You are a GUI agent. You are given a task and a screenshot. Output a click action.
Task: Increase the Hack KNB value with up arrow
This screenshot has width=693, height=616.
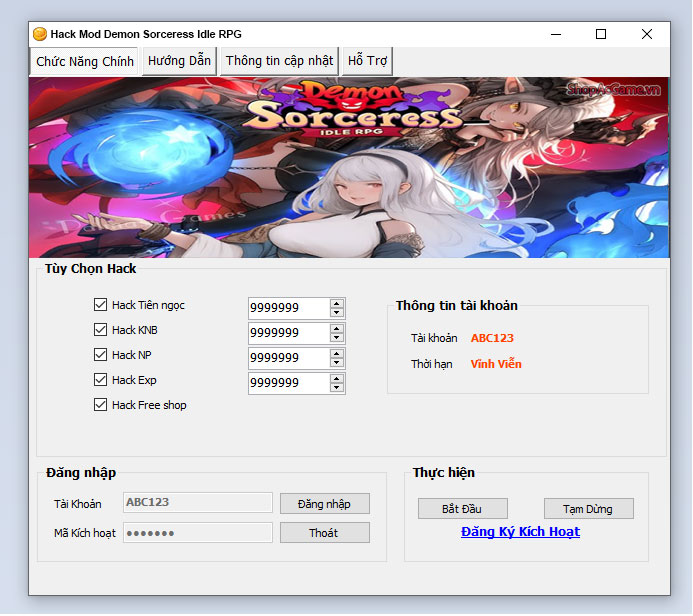click(x=337, y=329)
